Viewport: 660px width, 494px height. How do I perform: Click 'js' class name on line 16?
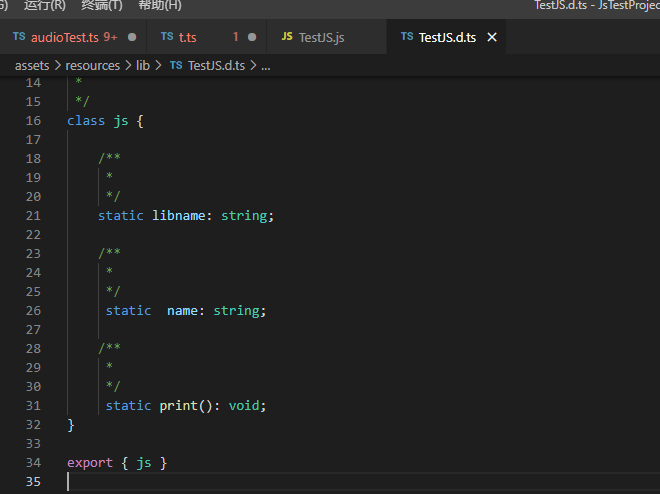(121, 121)
